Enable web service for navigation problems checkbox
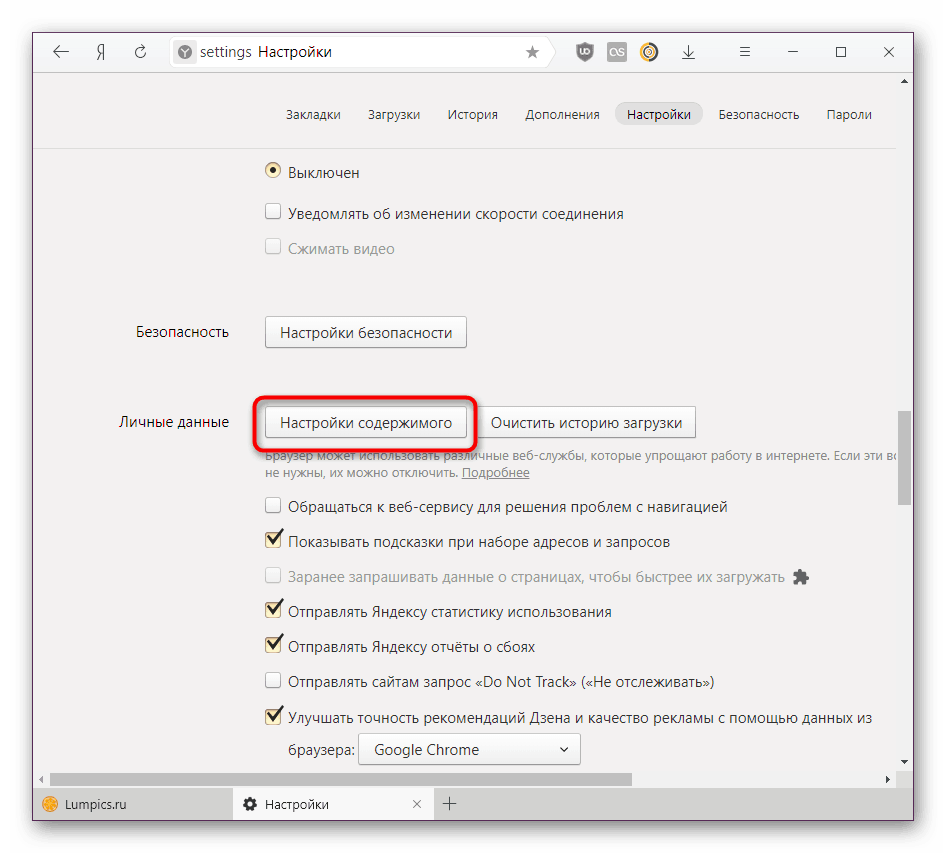This screenshot has width=946, height=853. tap(273, 505)
